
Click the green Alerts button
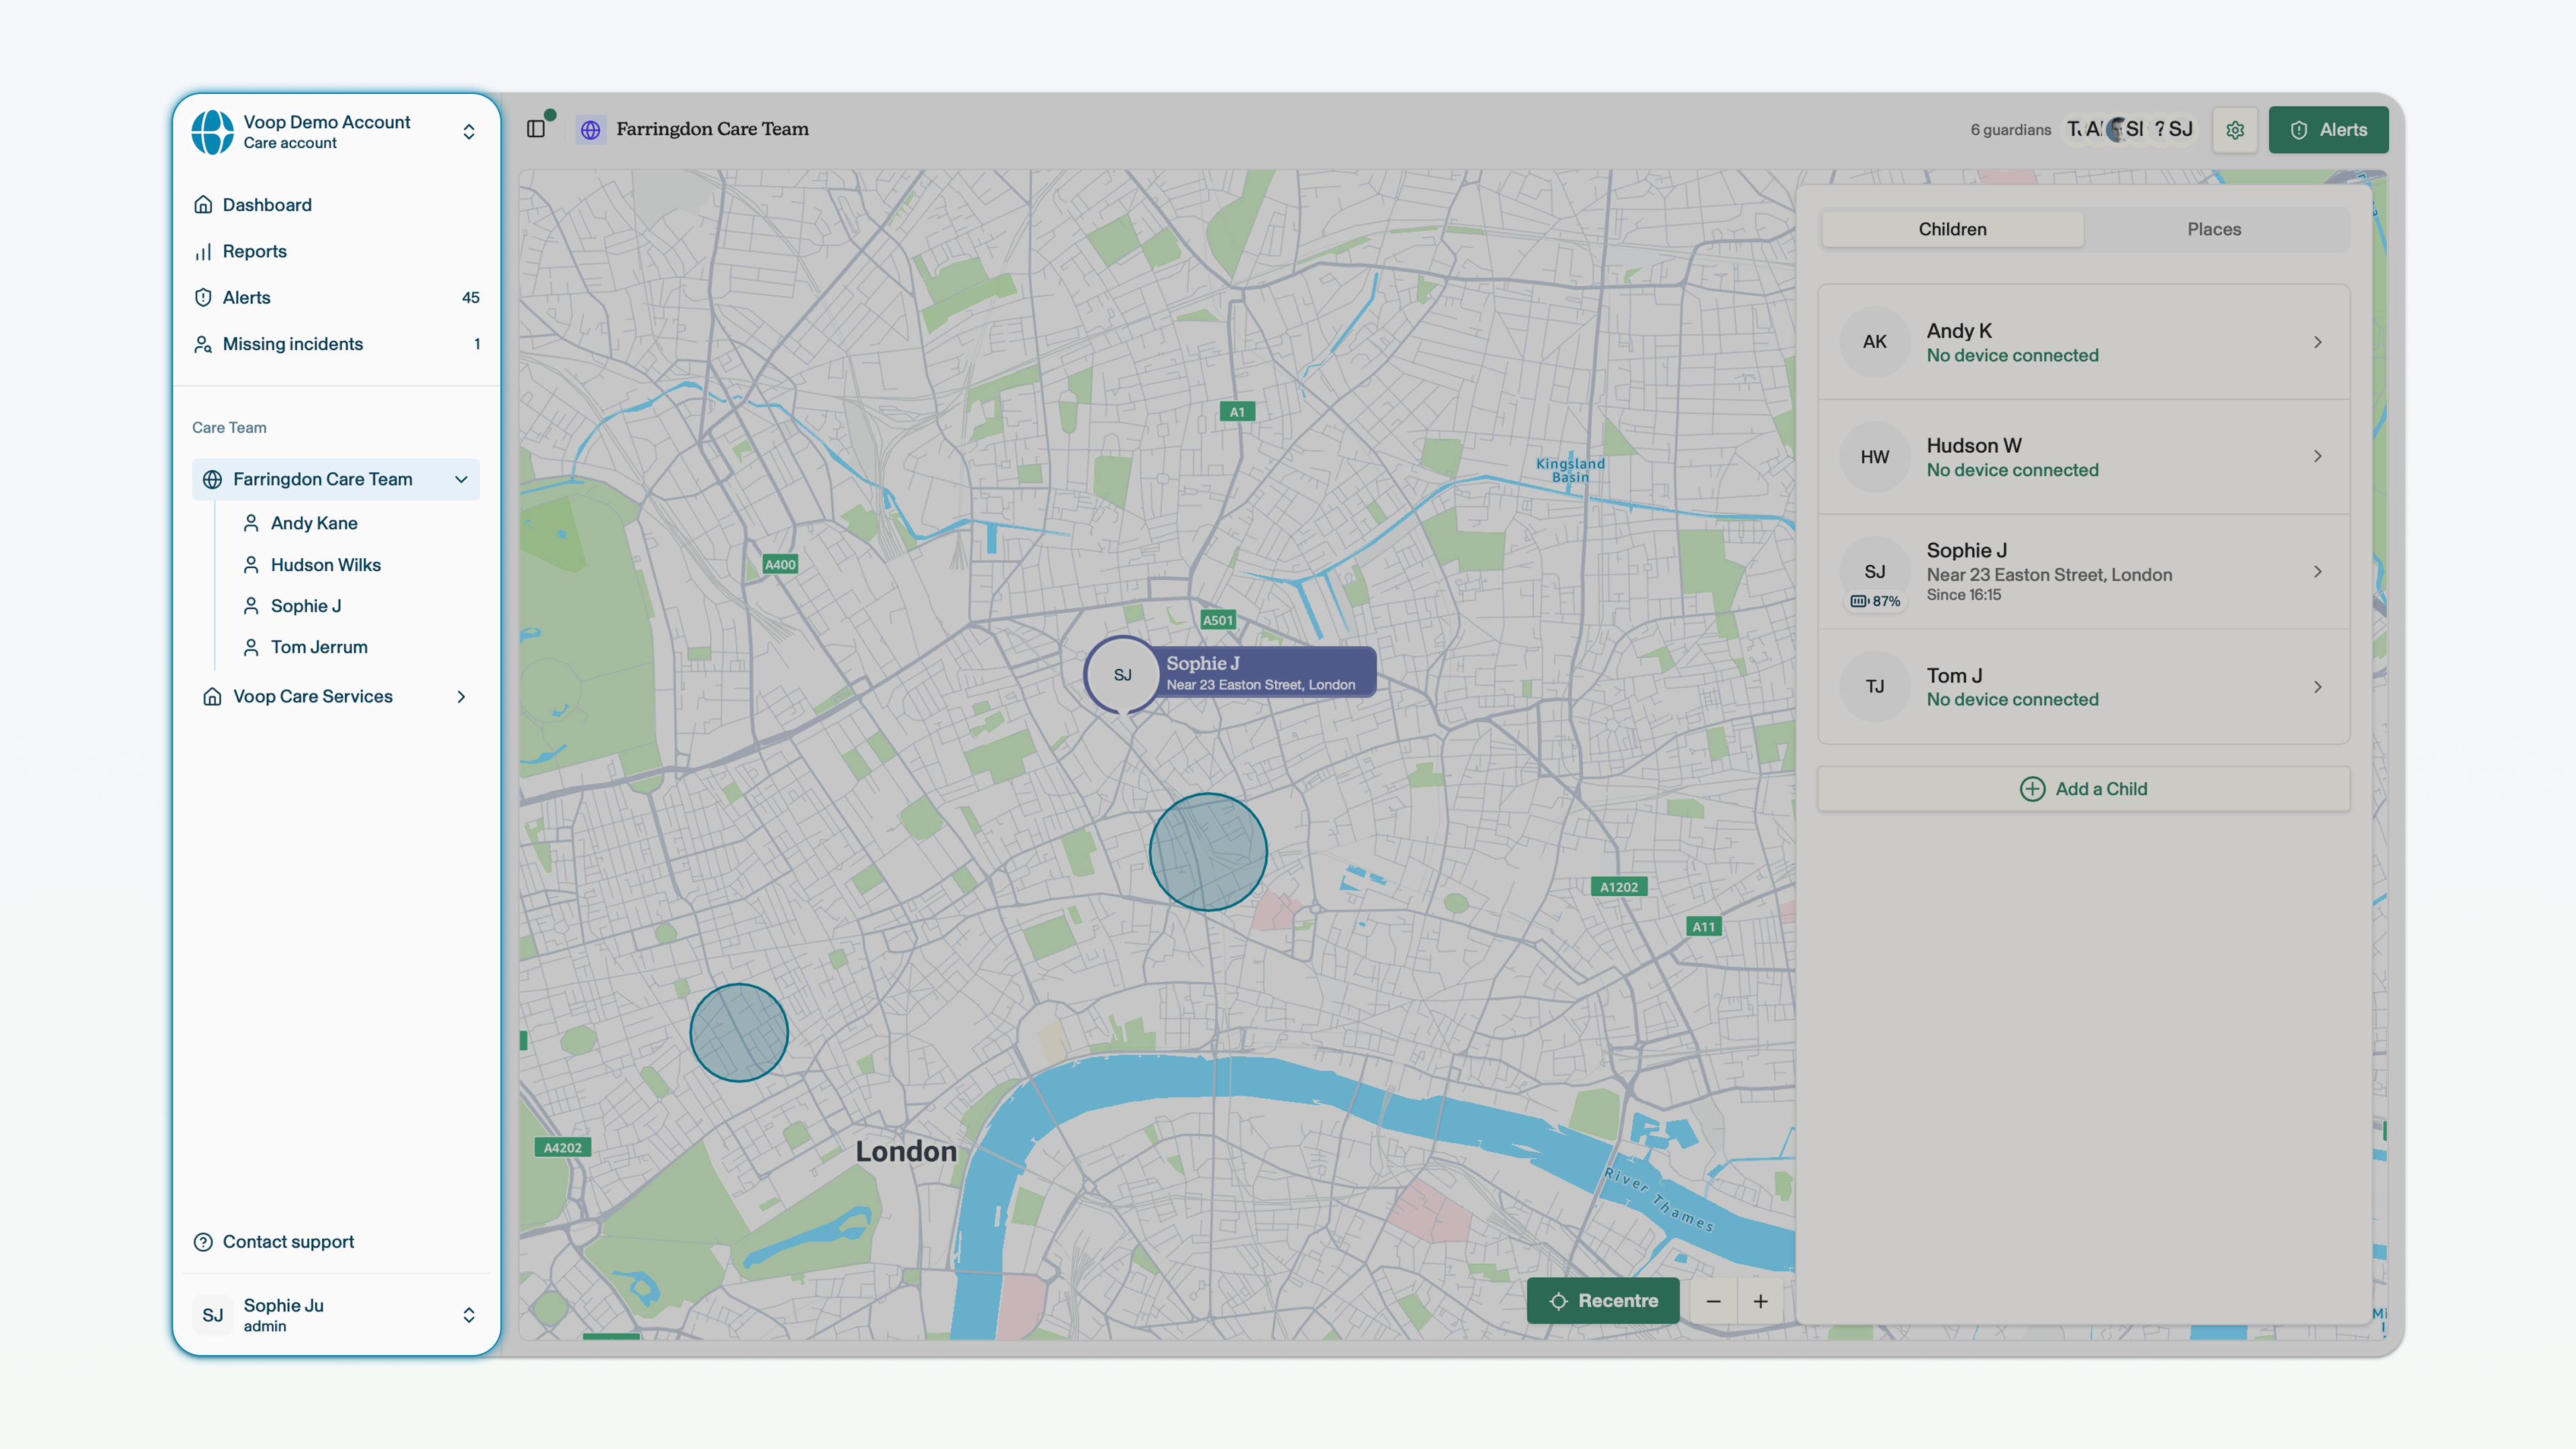pos(2328,130)
